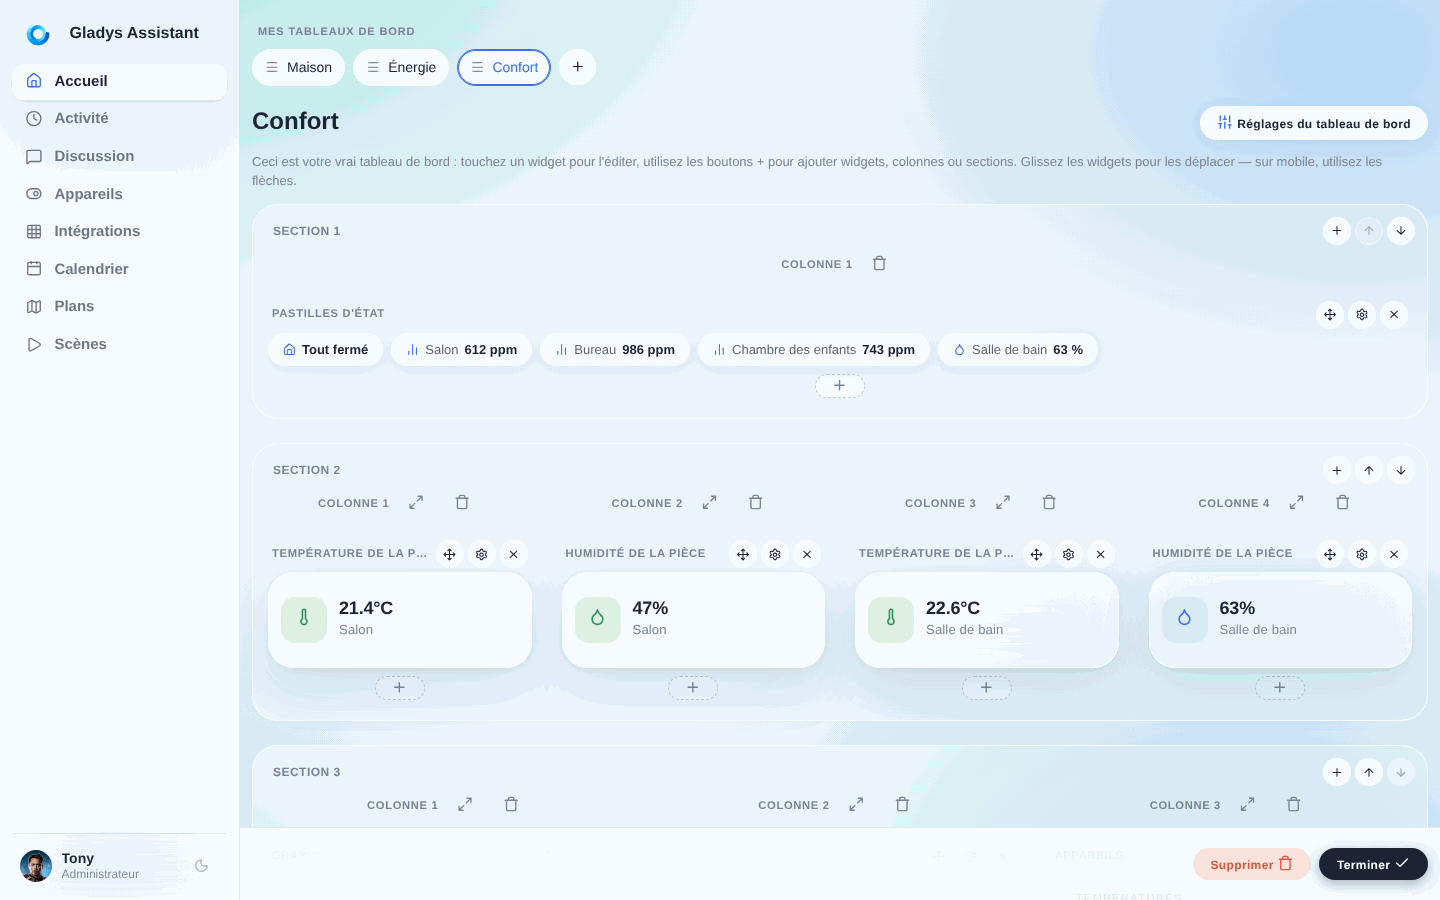This screenshot has width=1440, height=900.
Task: Toggle dark mode moon icon
Action: point(202,866)
